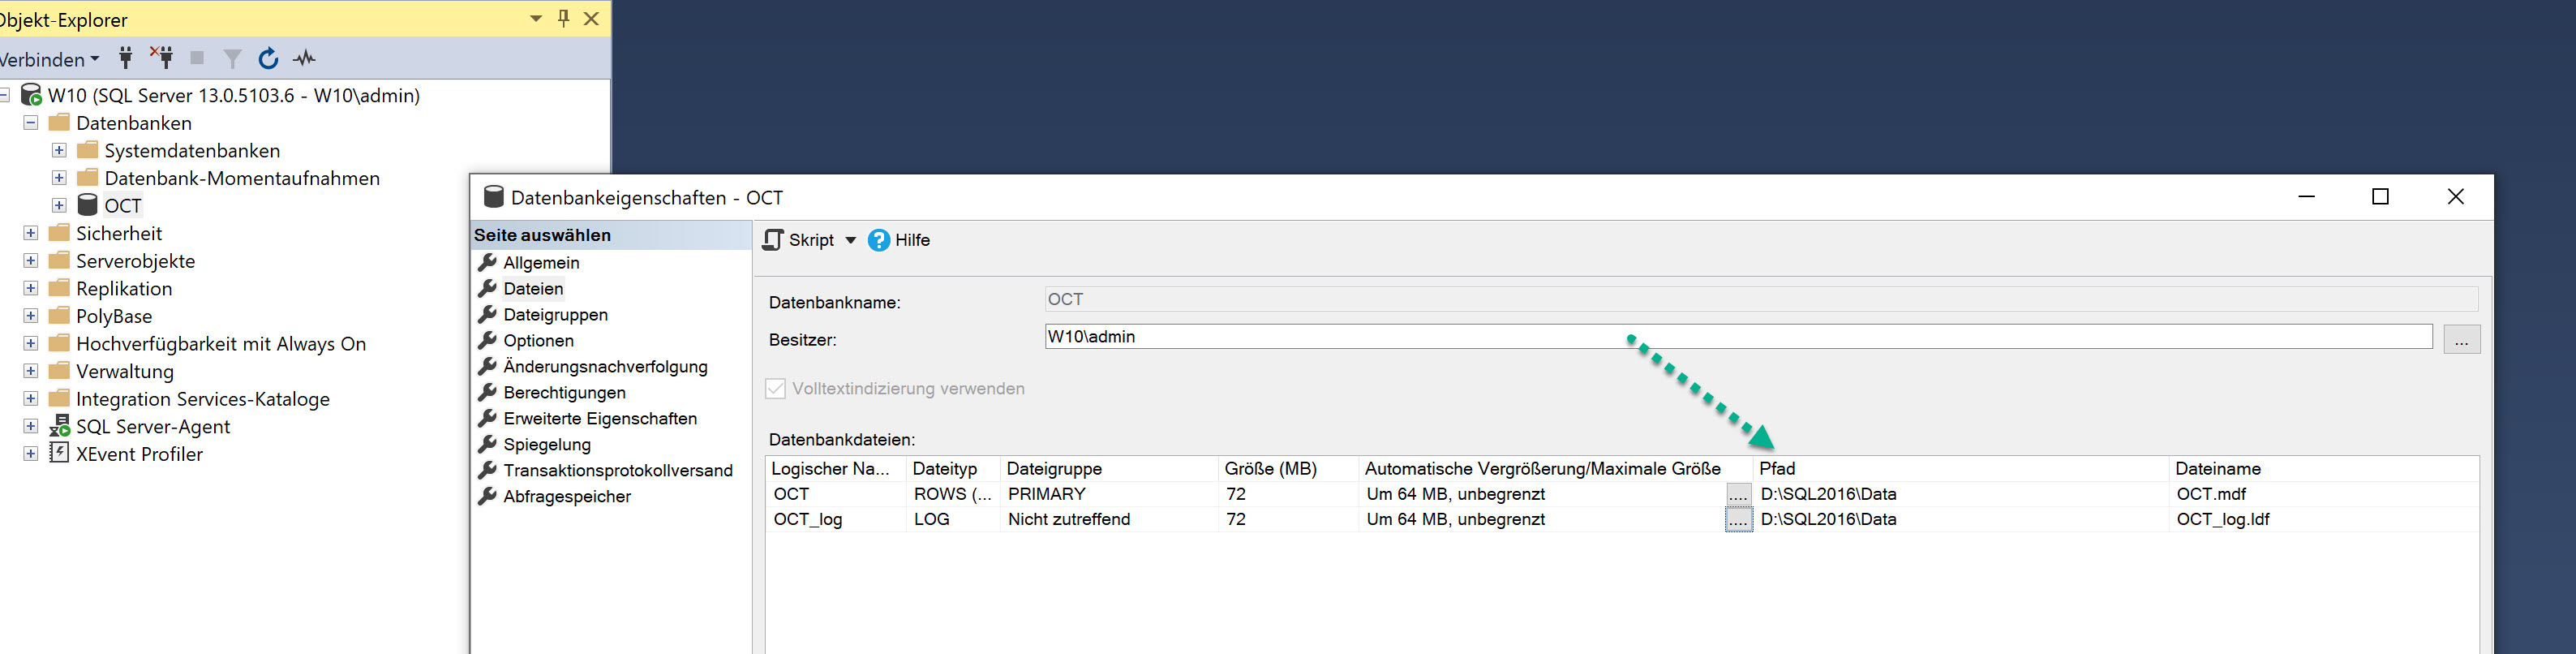This screenshot has width=2576, height=654.
Task: Click the connect plug icon in Objekt-Explorer
Action: coord(126,58)
